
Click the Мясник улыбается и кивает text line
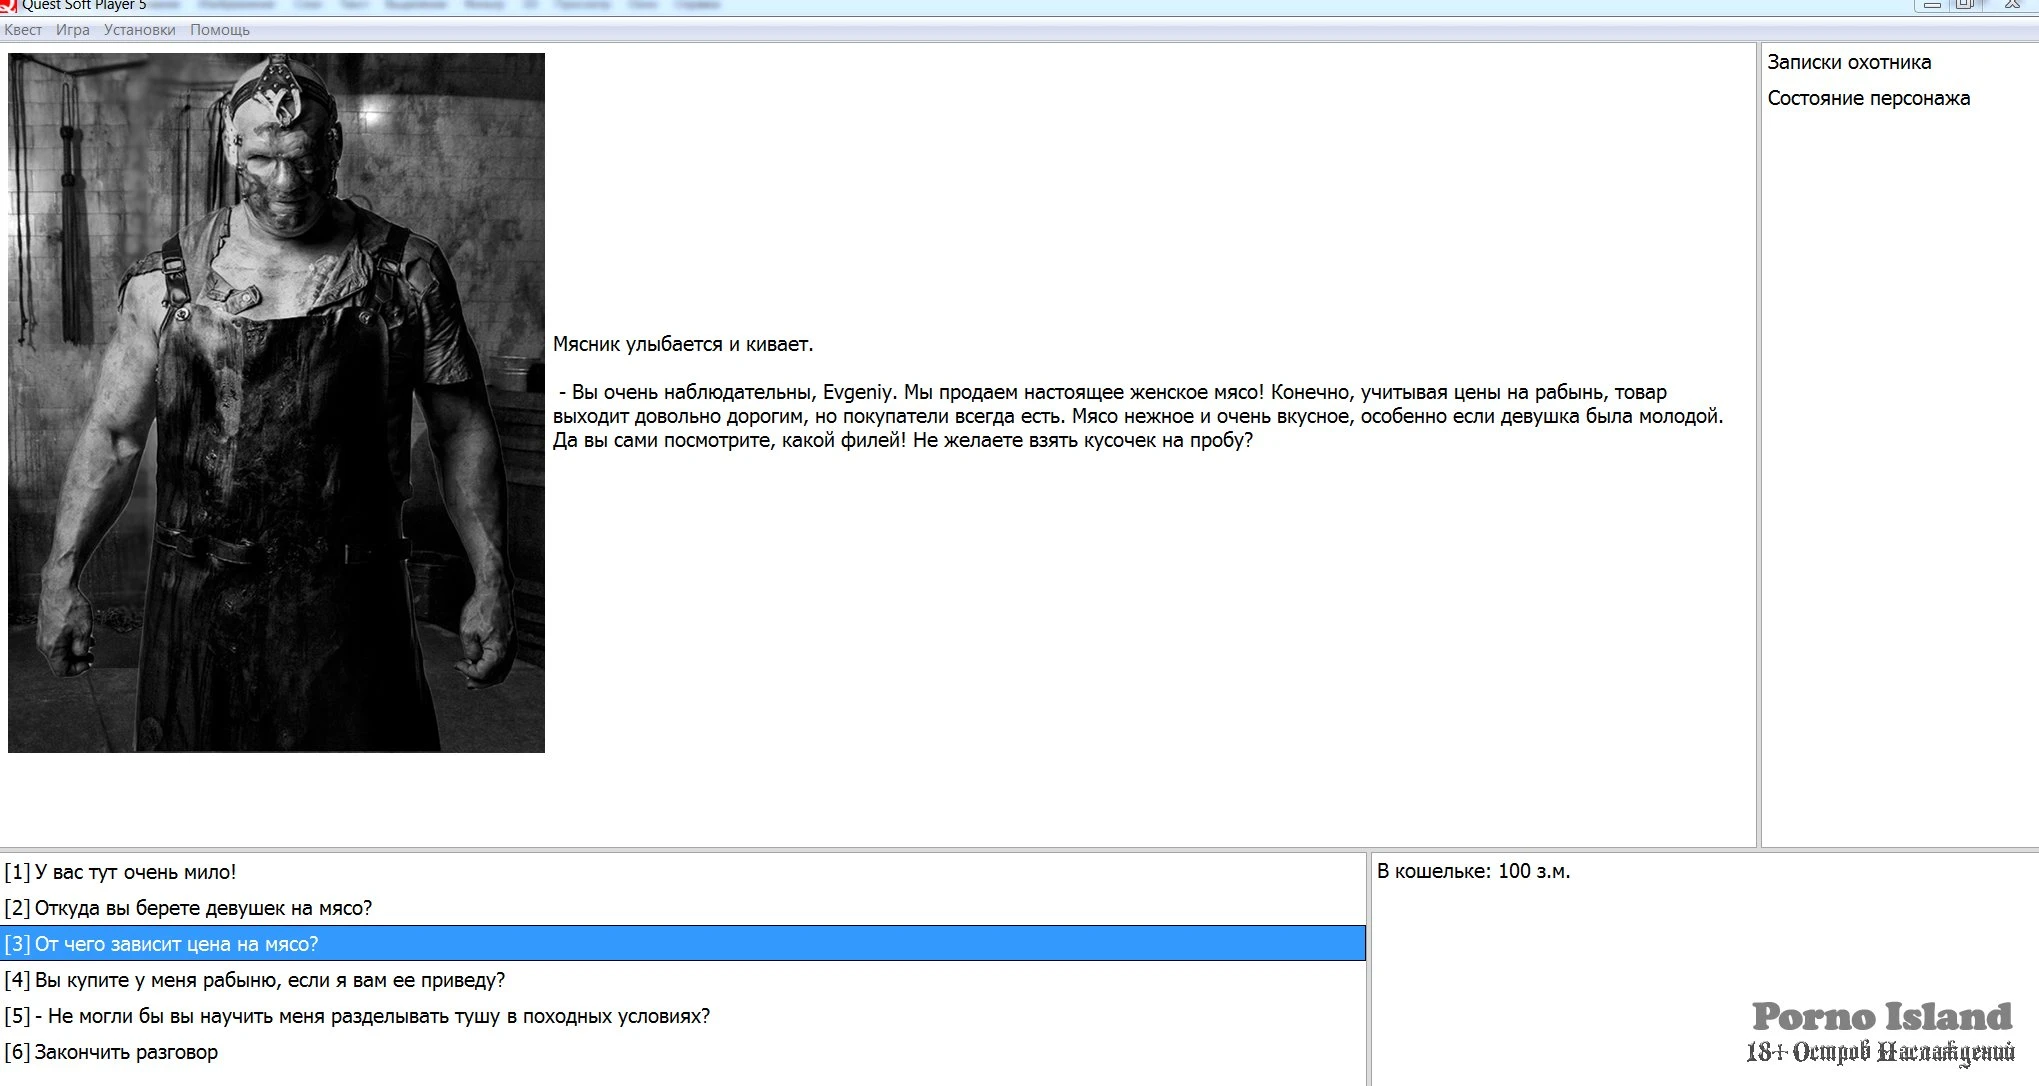tap(683, 344)
